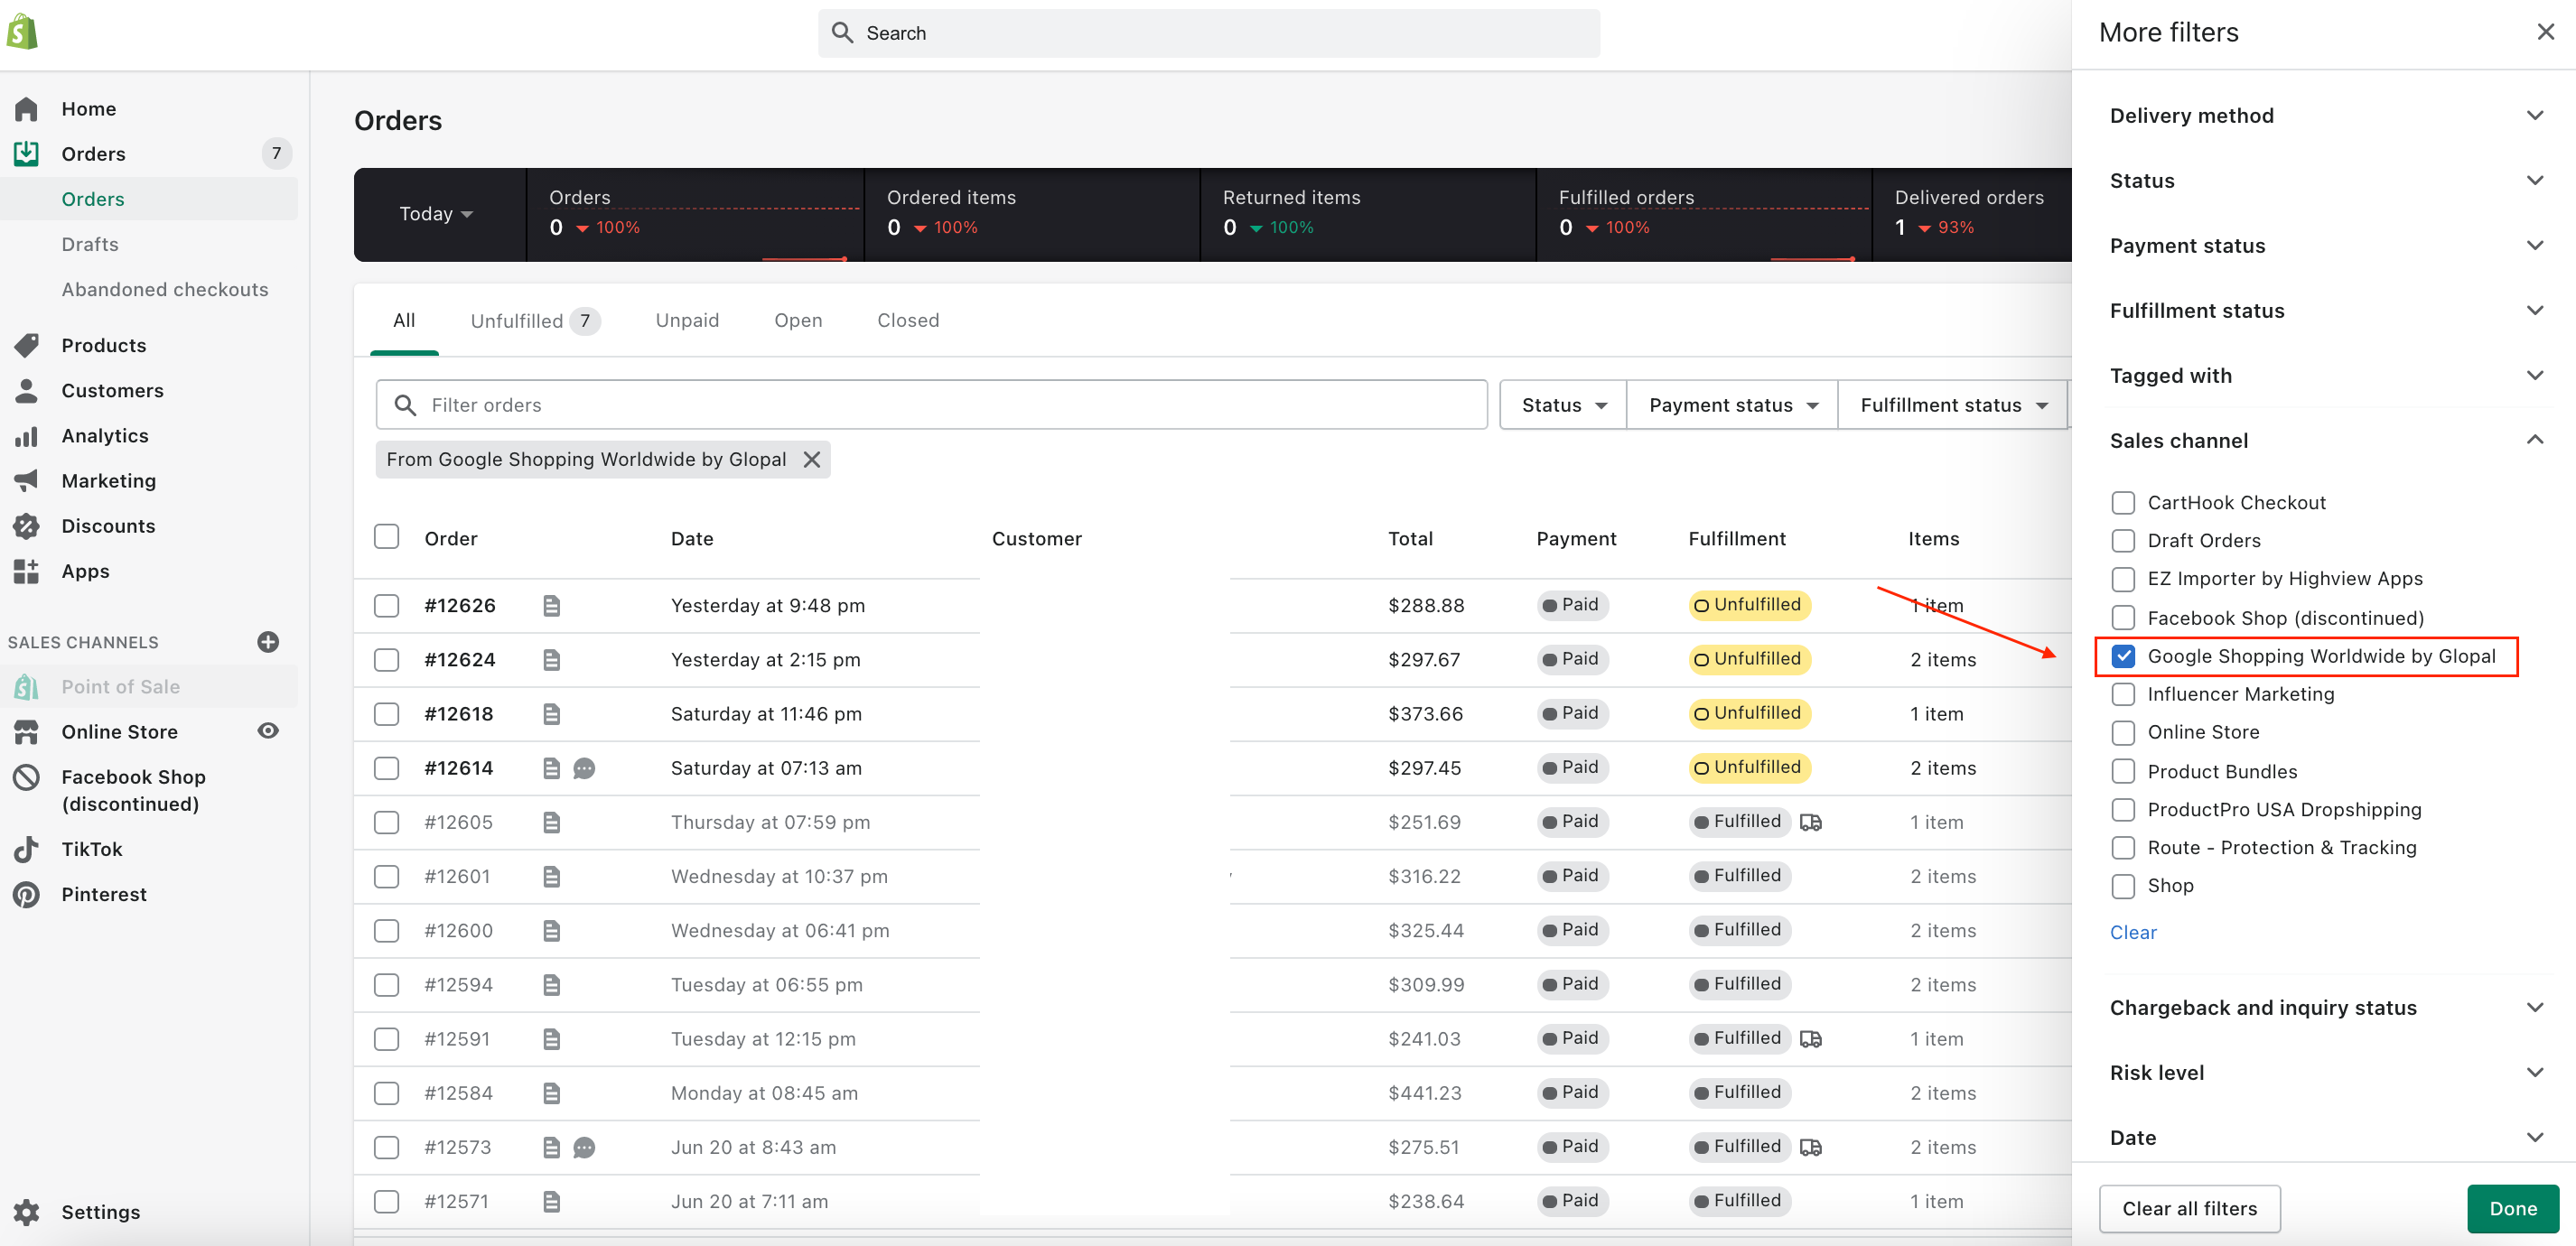Click the magnifier icon in Search bar
The image size is (2576, 1246).
point(843,33)
